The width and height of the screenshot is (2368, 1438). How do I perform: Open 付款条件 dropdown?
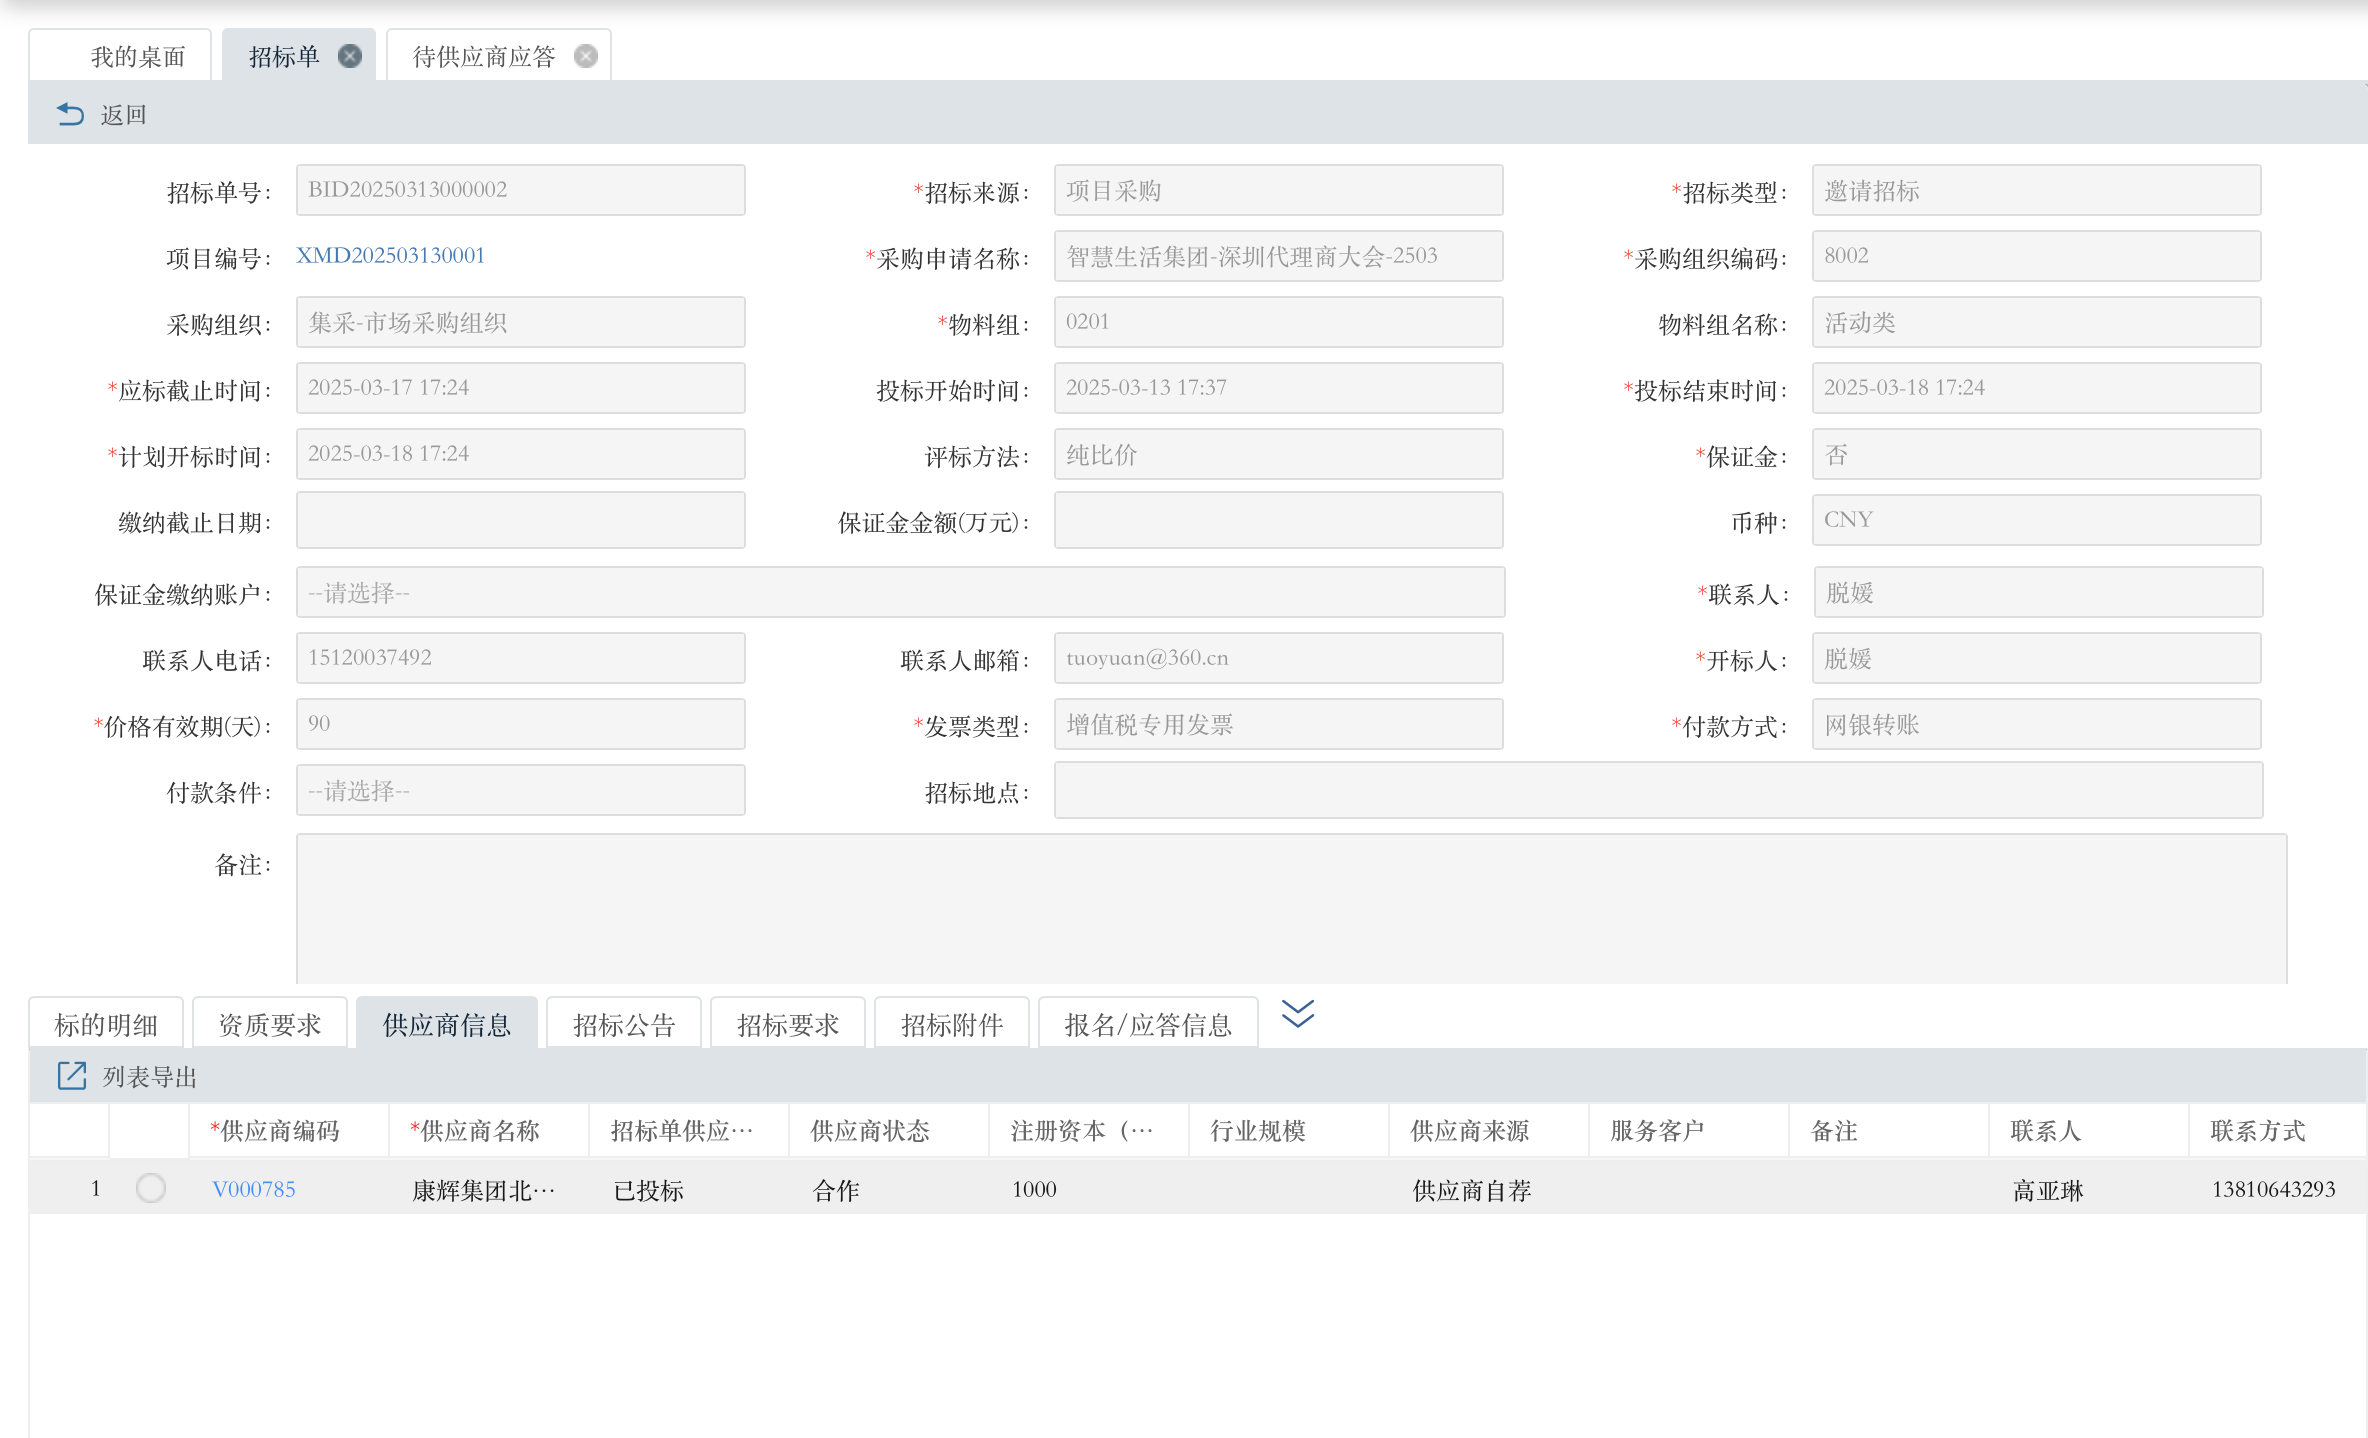520,791
